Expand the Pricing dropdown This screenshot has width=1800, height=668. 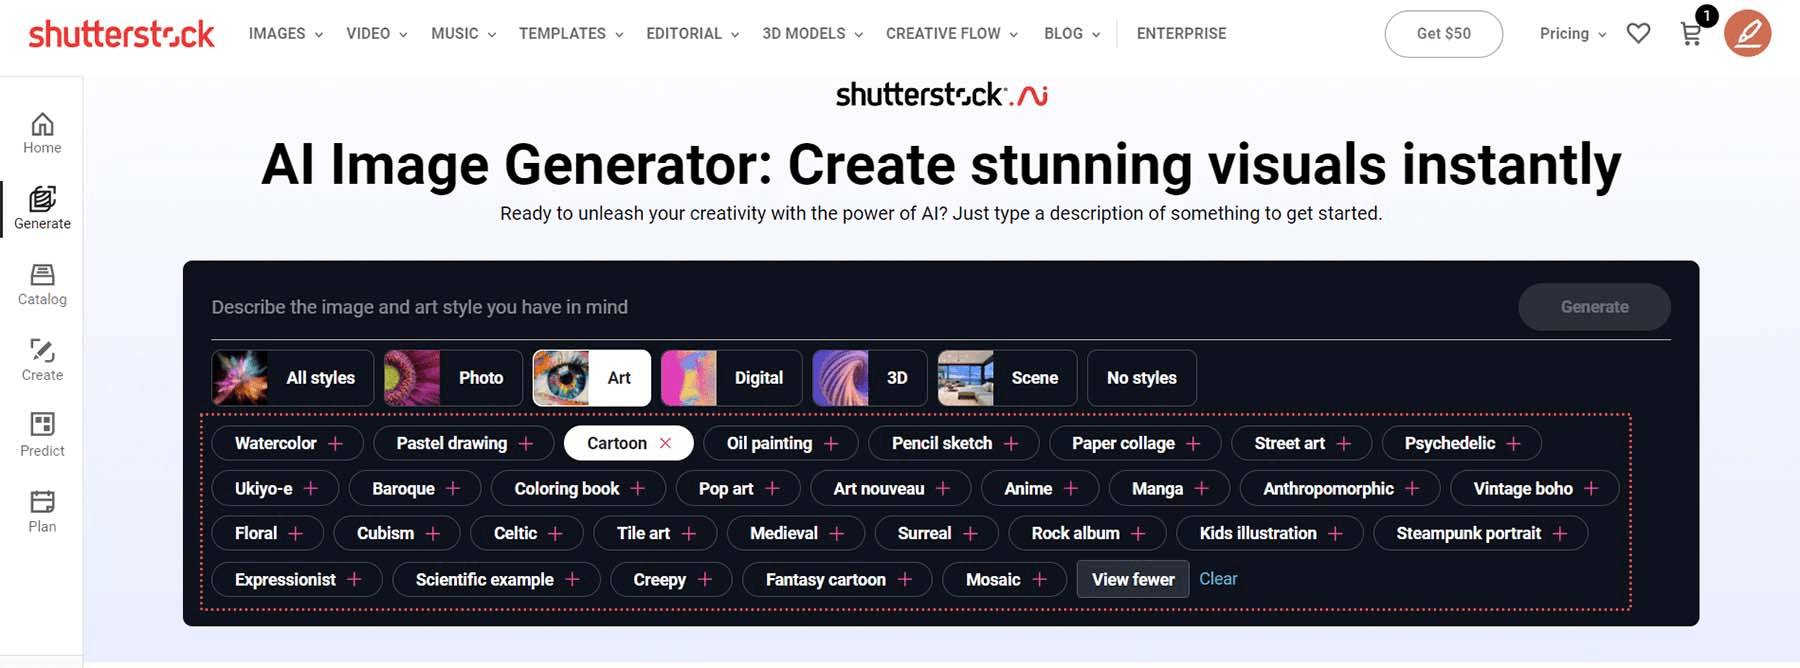coord(1573,33)
